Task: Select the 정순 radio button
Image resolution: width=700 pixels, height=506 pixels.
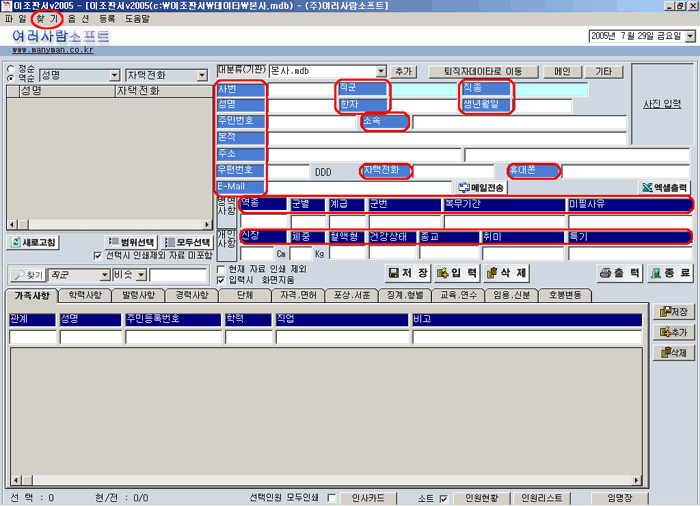Action: click(11, 69)
